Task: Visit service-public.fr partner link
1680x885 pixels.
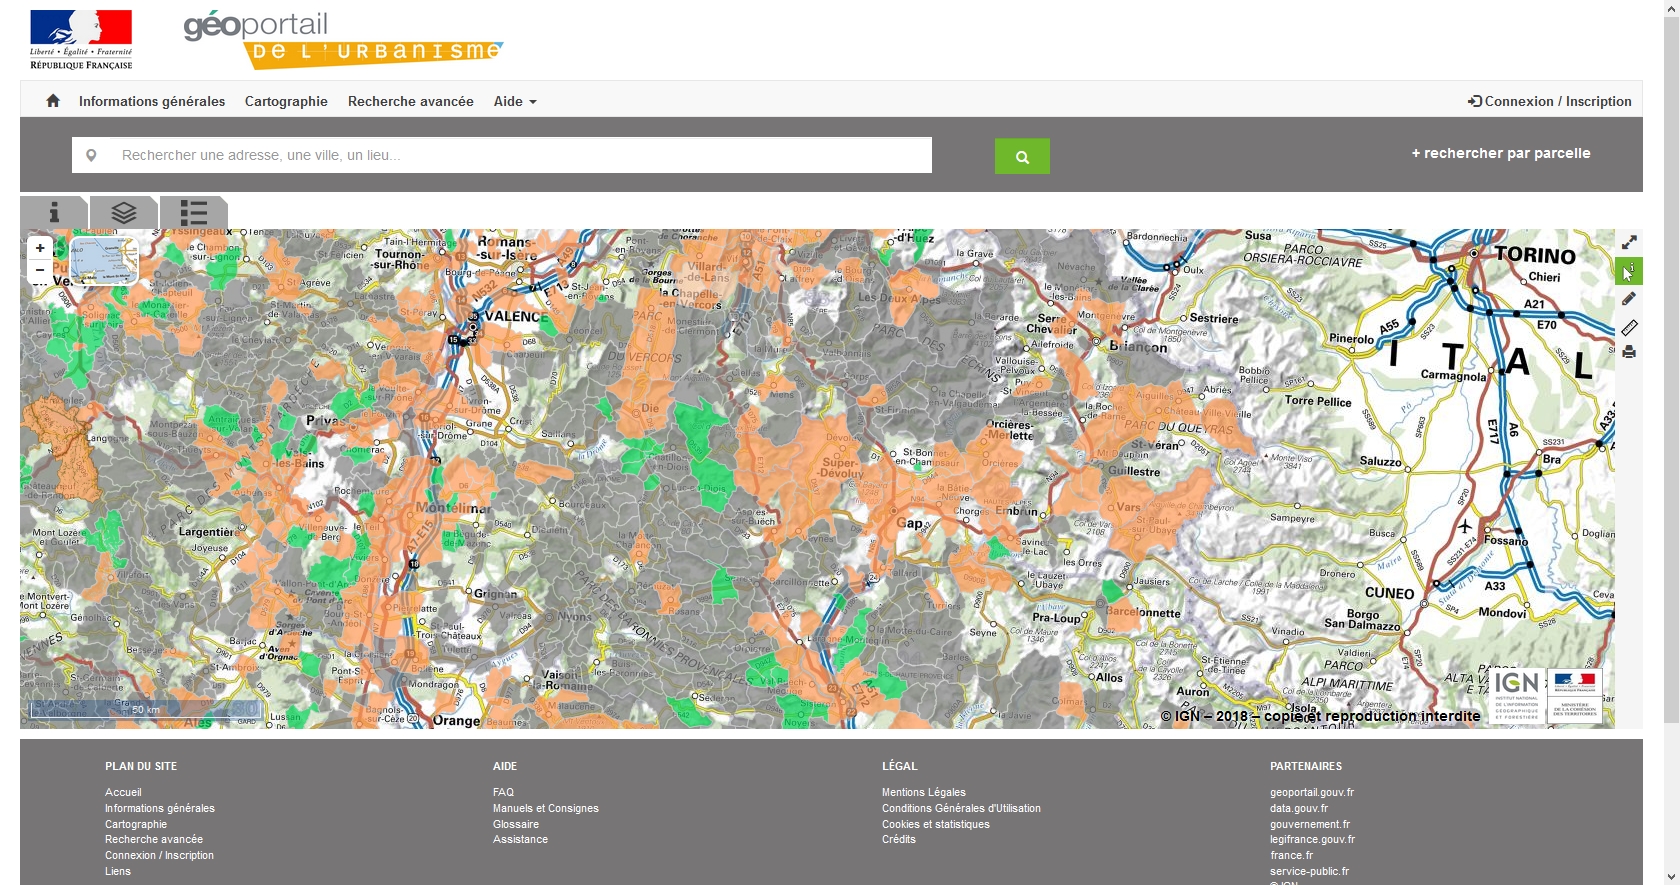Action: coord(1309,871)
